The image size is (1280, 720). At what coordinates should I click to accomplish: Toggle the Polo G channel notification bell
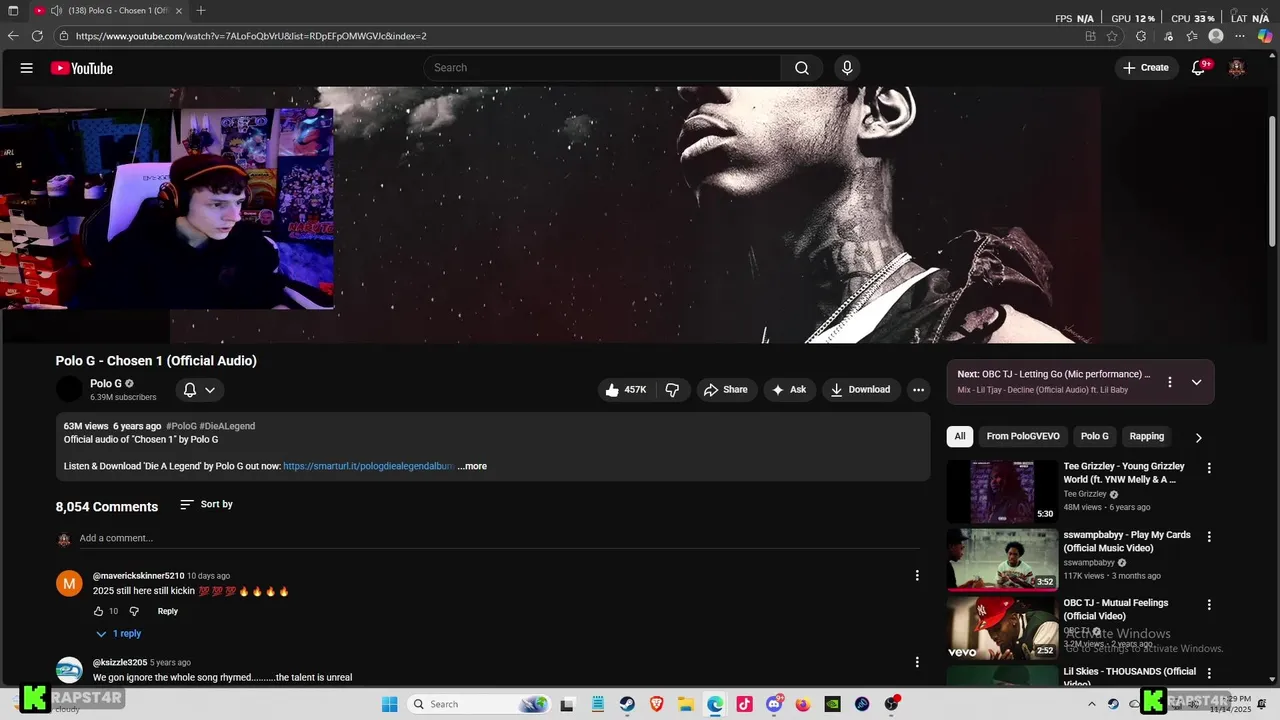199,390
